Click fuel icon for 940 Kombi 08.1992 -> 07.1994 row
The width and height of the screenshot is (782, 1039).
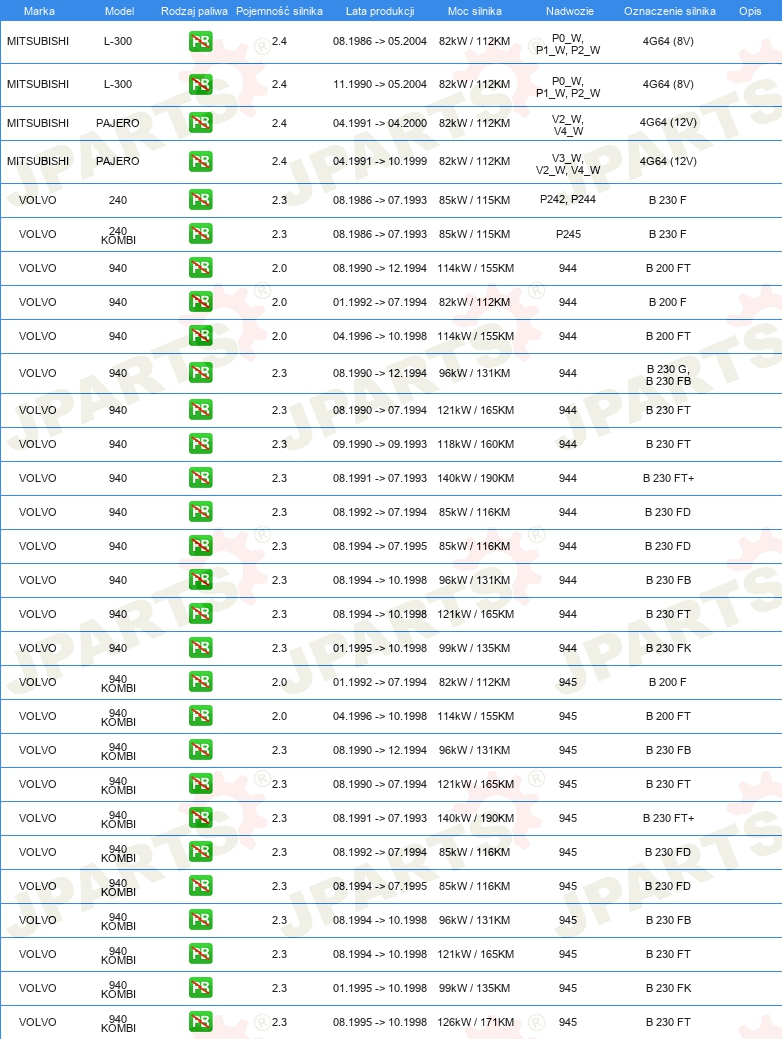point(200,851)
